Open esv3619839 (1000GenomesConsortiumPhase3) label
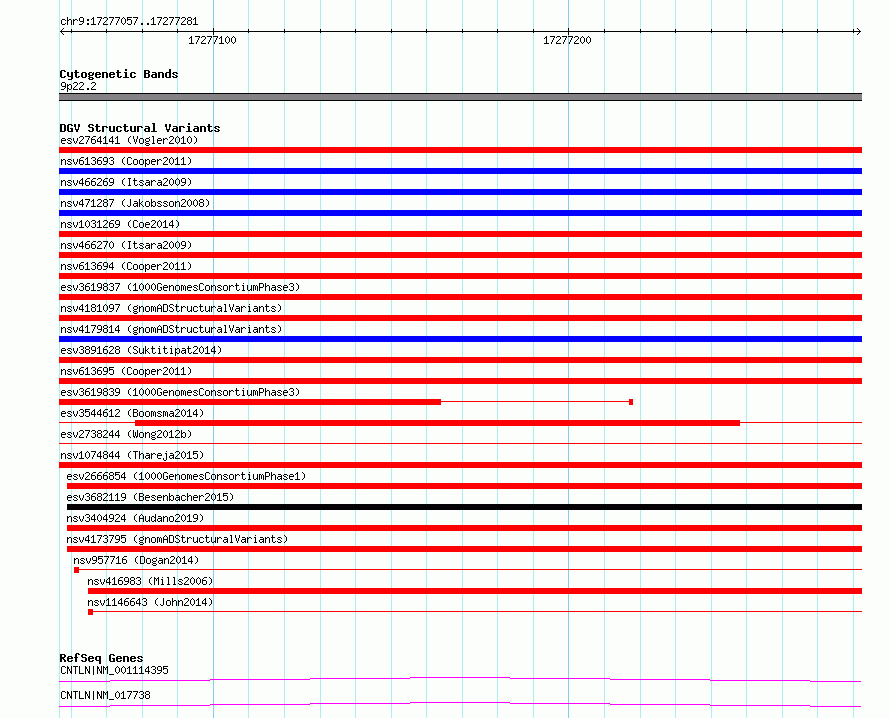 point(180,392)
